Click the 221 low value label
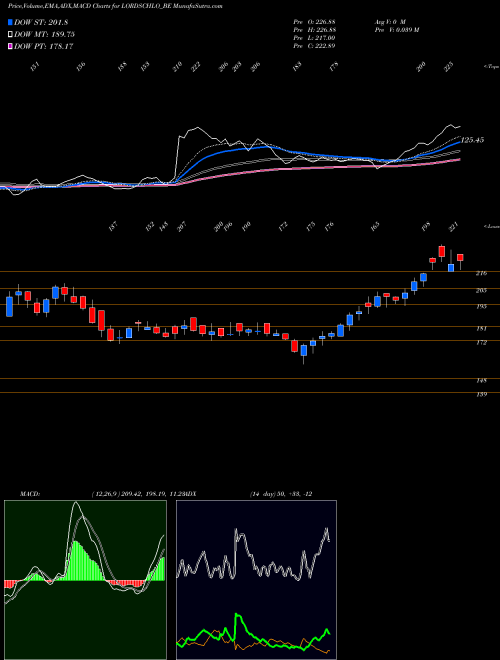The image size is (500, 660). point(453,227)
